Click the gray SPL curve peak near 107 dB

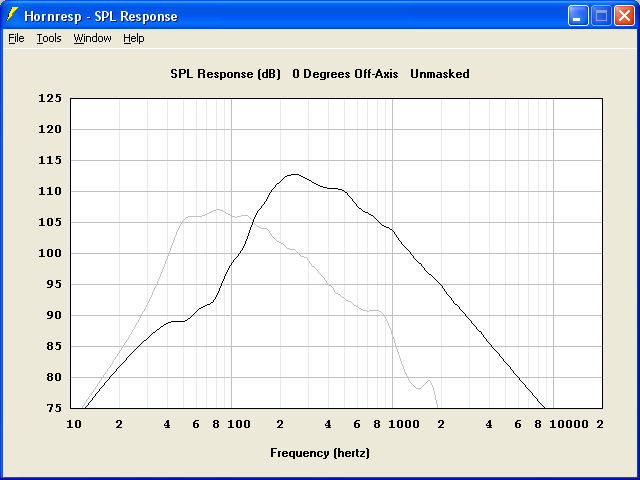pos(218,209)
